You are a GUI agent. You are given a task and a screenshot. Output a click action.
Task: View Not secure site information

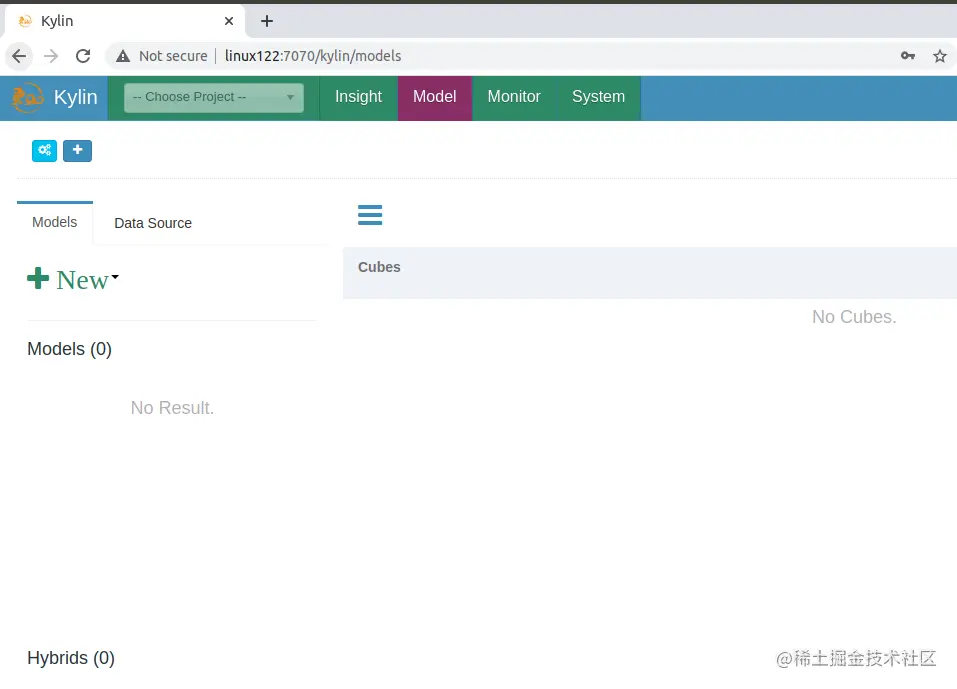(162, 56)
